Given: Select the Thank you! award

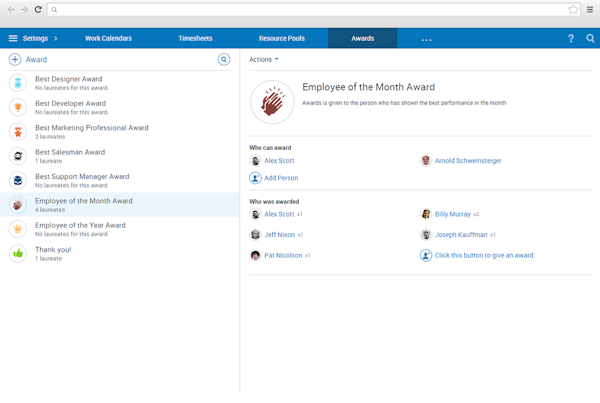Looking at the screenshot, I should 53,250.
